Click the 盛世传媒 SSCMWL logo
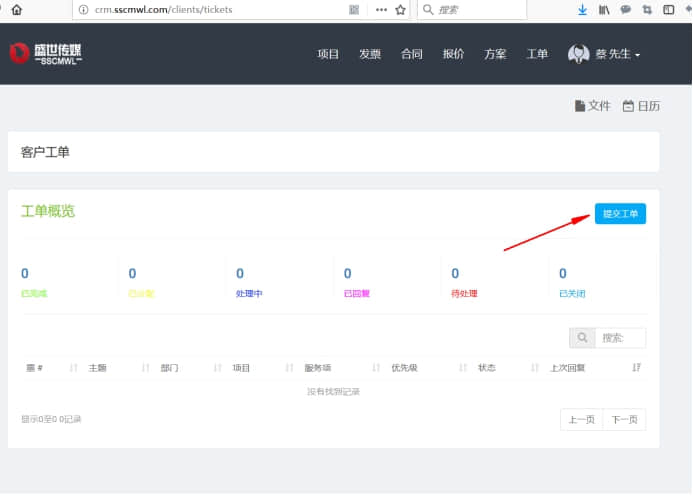693x497 pixels. [46, 53]
